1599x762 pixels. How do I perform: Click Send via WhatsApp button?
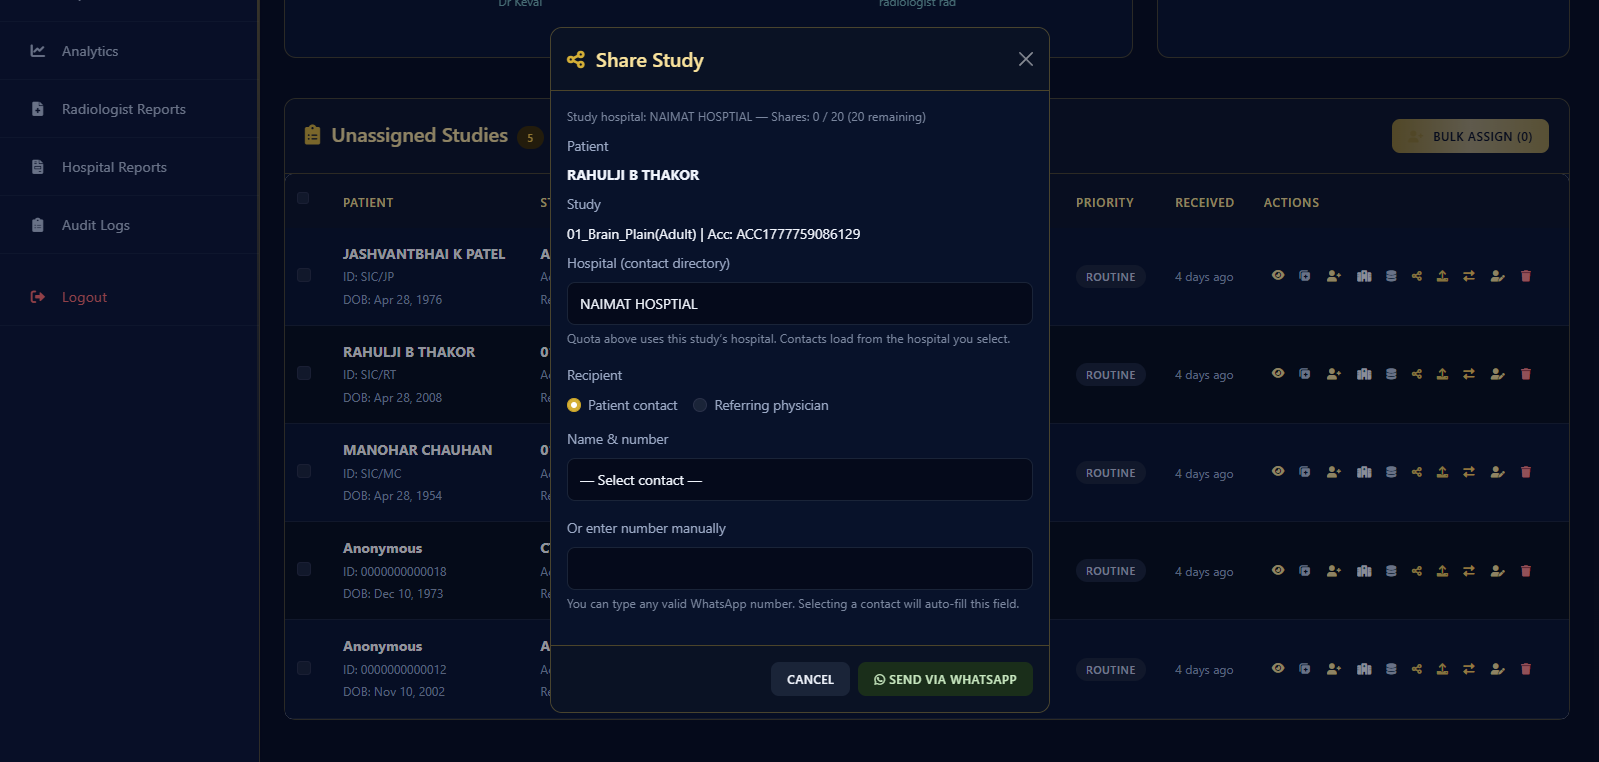(x=945, y=679)
